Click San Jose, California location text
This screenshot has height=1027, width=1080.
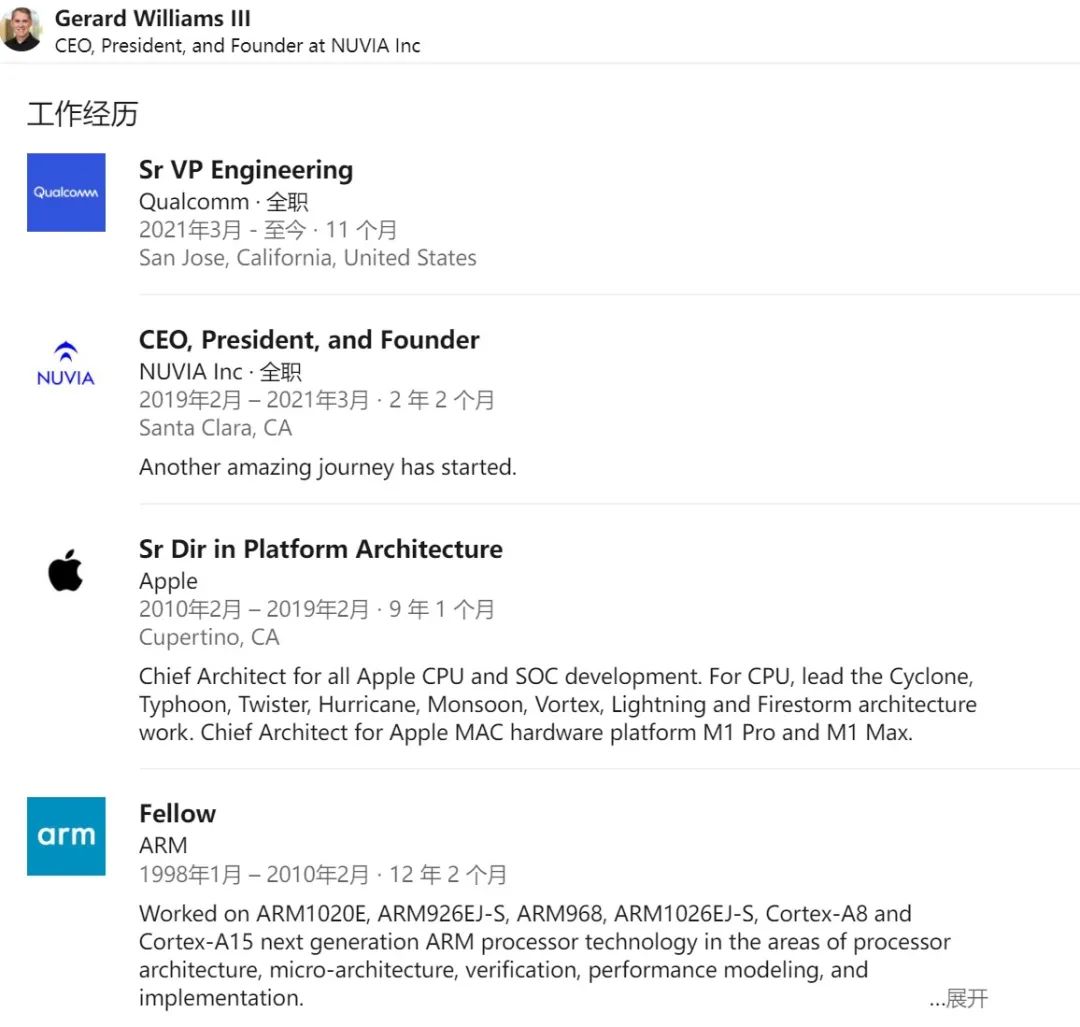(307, 258)
